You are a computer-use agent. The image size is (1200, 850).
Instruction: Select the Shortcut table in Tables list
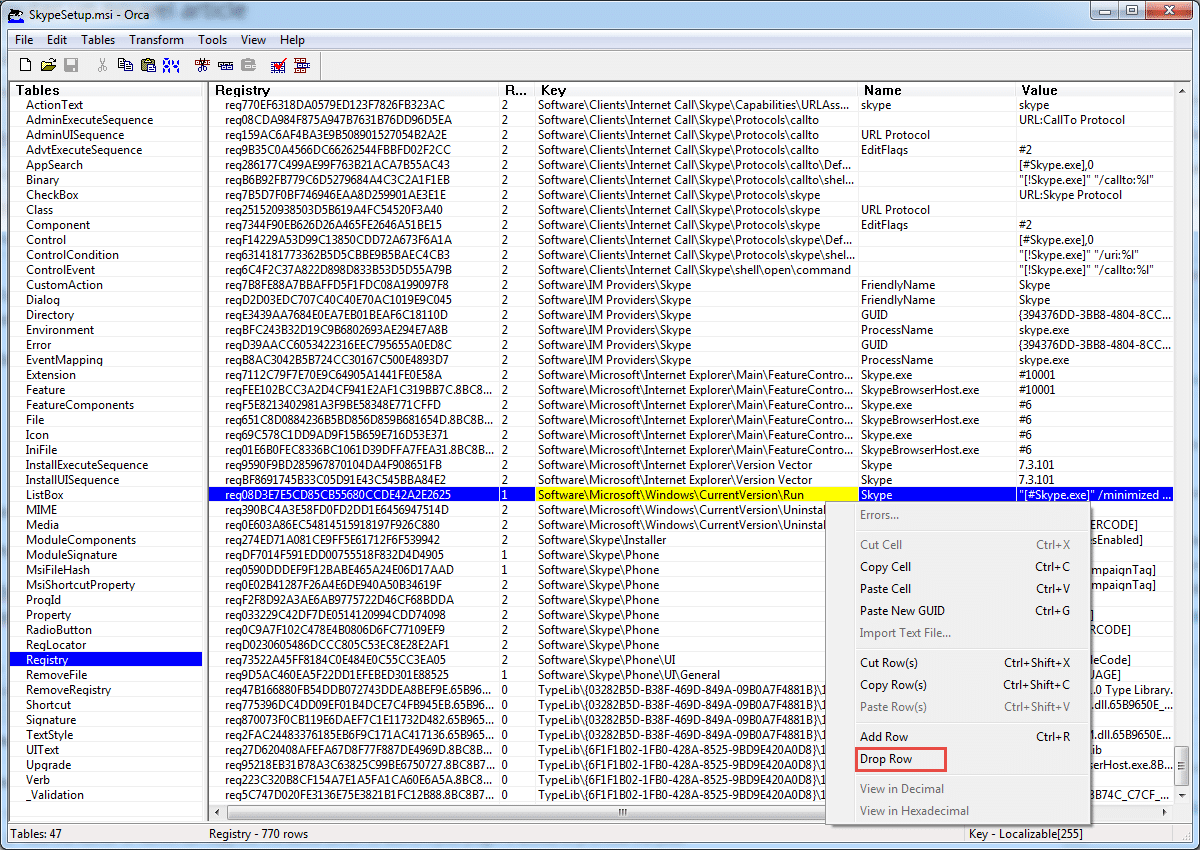click(48, 705)
